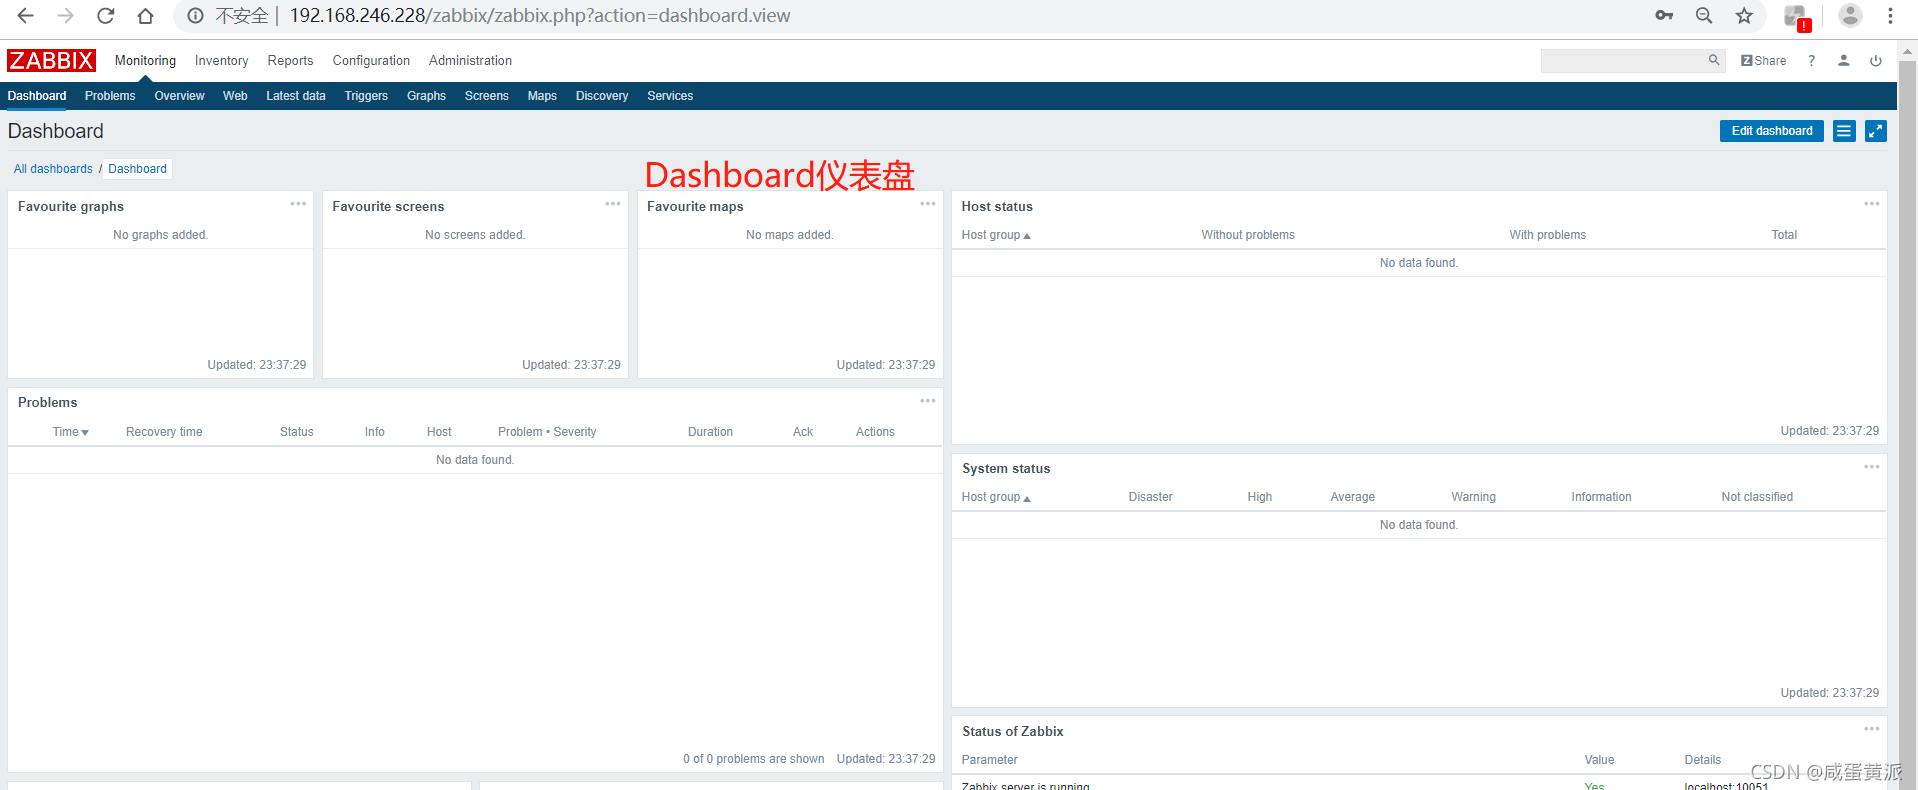Screen dimensions: 1918x790
Task: Click Disaster column in System status
Action: 1150,497
